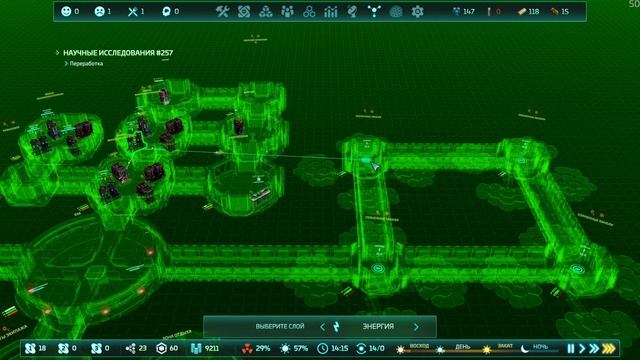640x360 pixels.
Task: Set normal game speed single arrow
Action: pyautogui.click(x=582, y=348)
